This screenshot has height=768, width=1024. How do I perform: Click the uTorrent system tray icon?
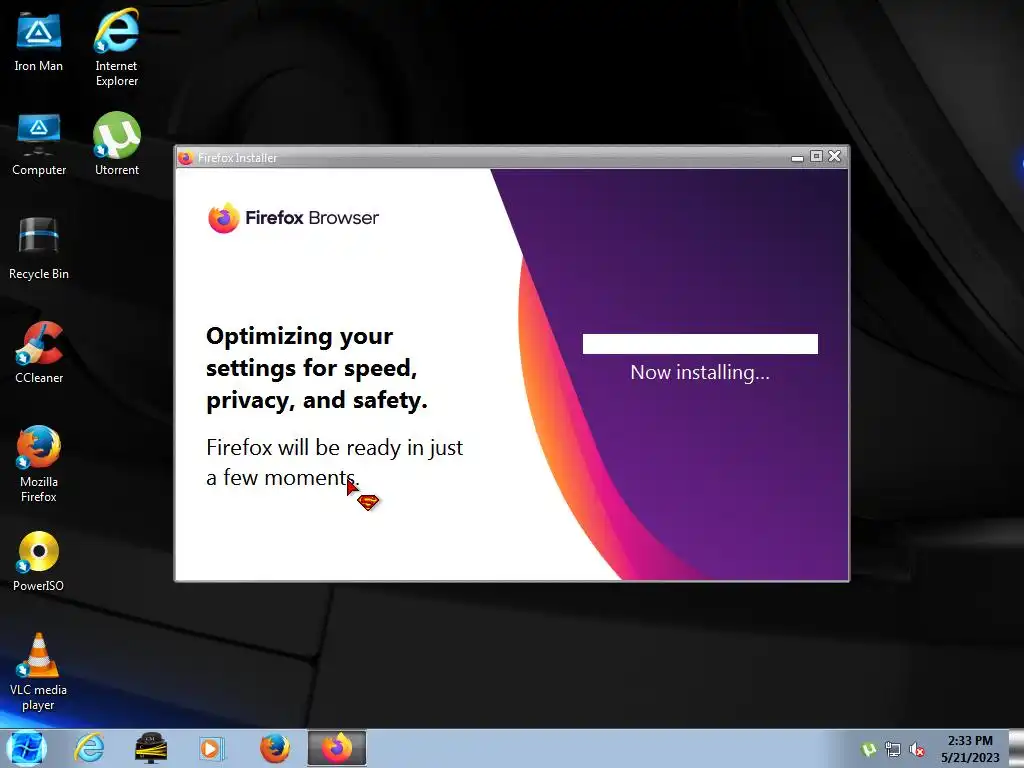[869, 749]
